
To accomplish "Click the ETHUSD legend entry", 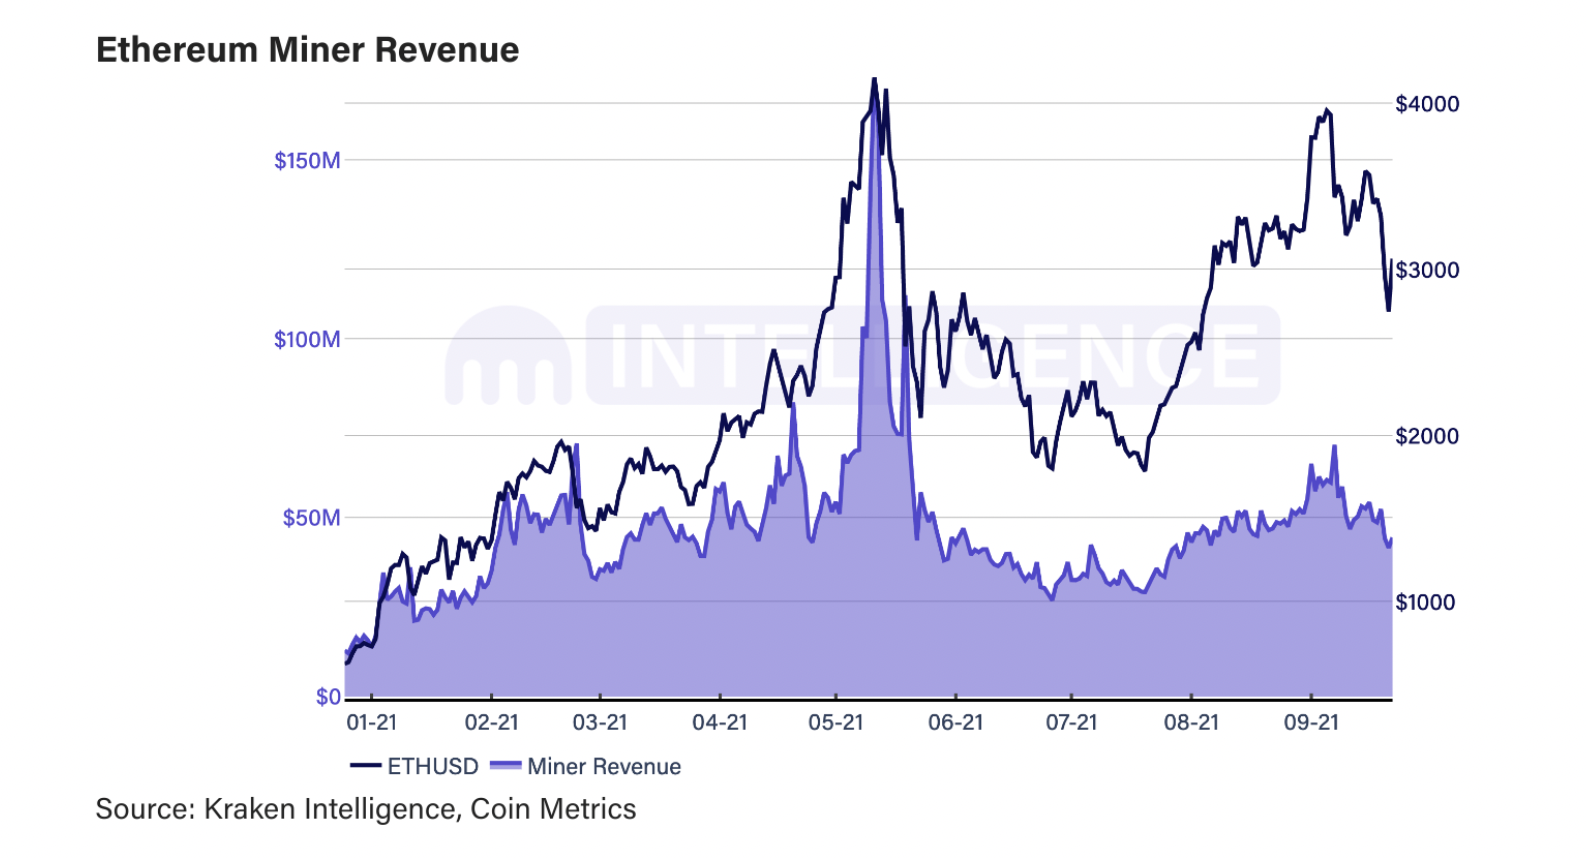I will tap(414, 766).
